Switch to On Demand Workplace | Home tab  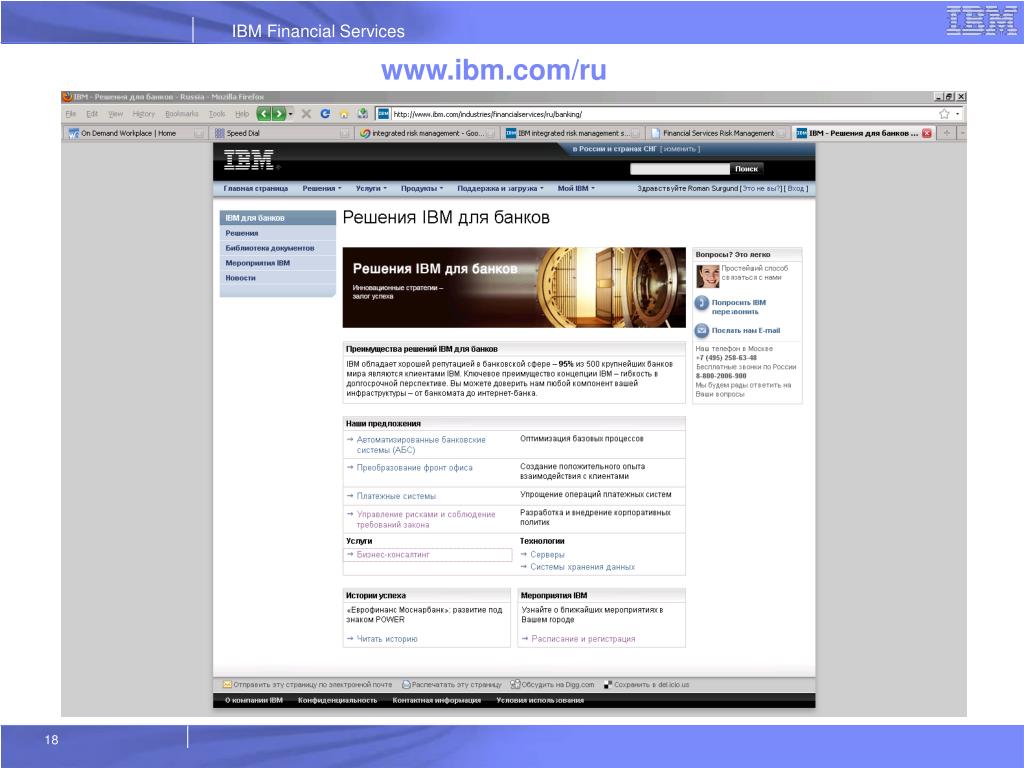[x=135, y=133]
